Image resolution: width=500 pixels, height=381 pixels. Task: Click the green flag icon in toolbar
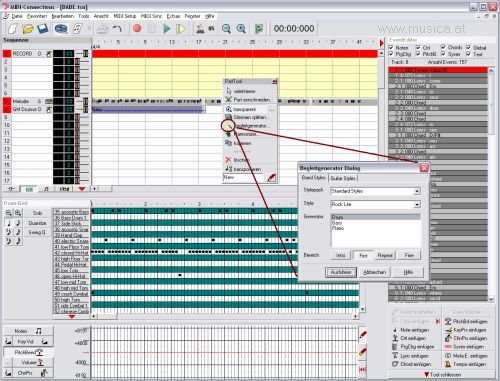[x=259, y=29]
